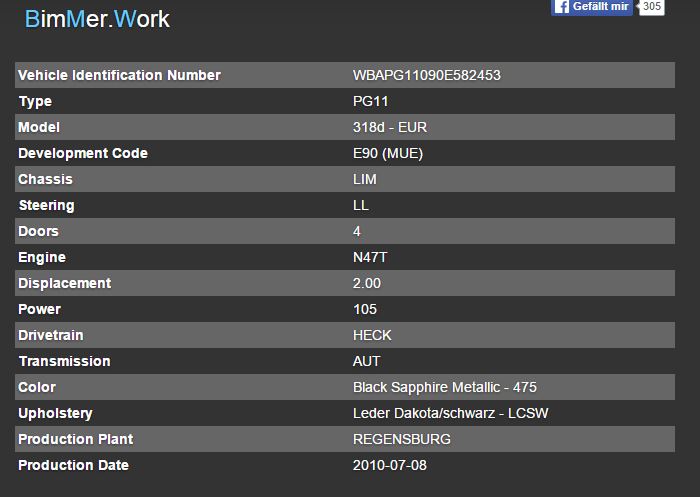The image size is (700, 497).
Task: Click the Type value PG11
Action: point(370,102)
